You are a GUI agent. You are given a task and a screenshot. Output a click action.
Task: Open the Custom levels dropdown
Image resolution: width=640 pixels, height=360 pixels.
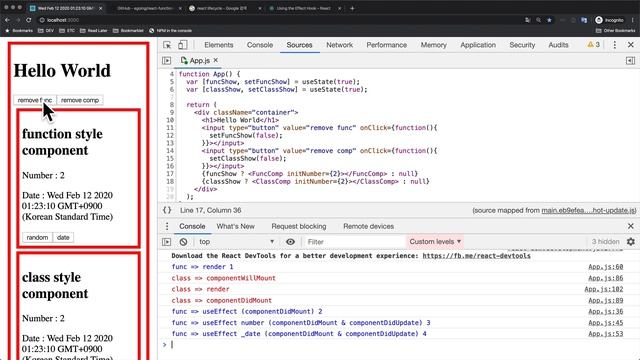click(x=435, y=242)
